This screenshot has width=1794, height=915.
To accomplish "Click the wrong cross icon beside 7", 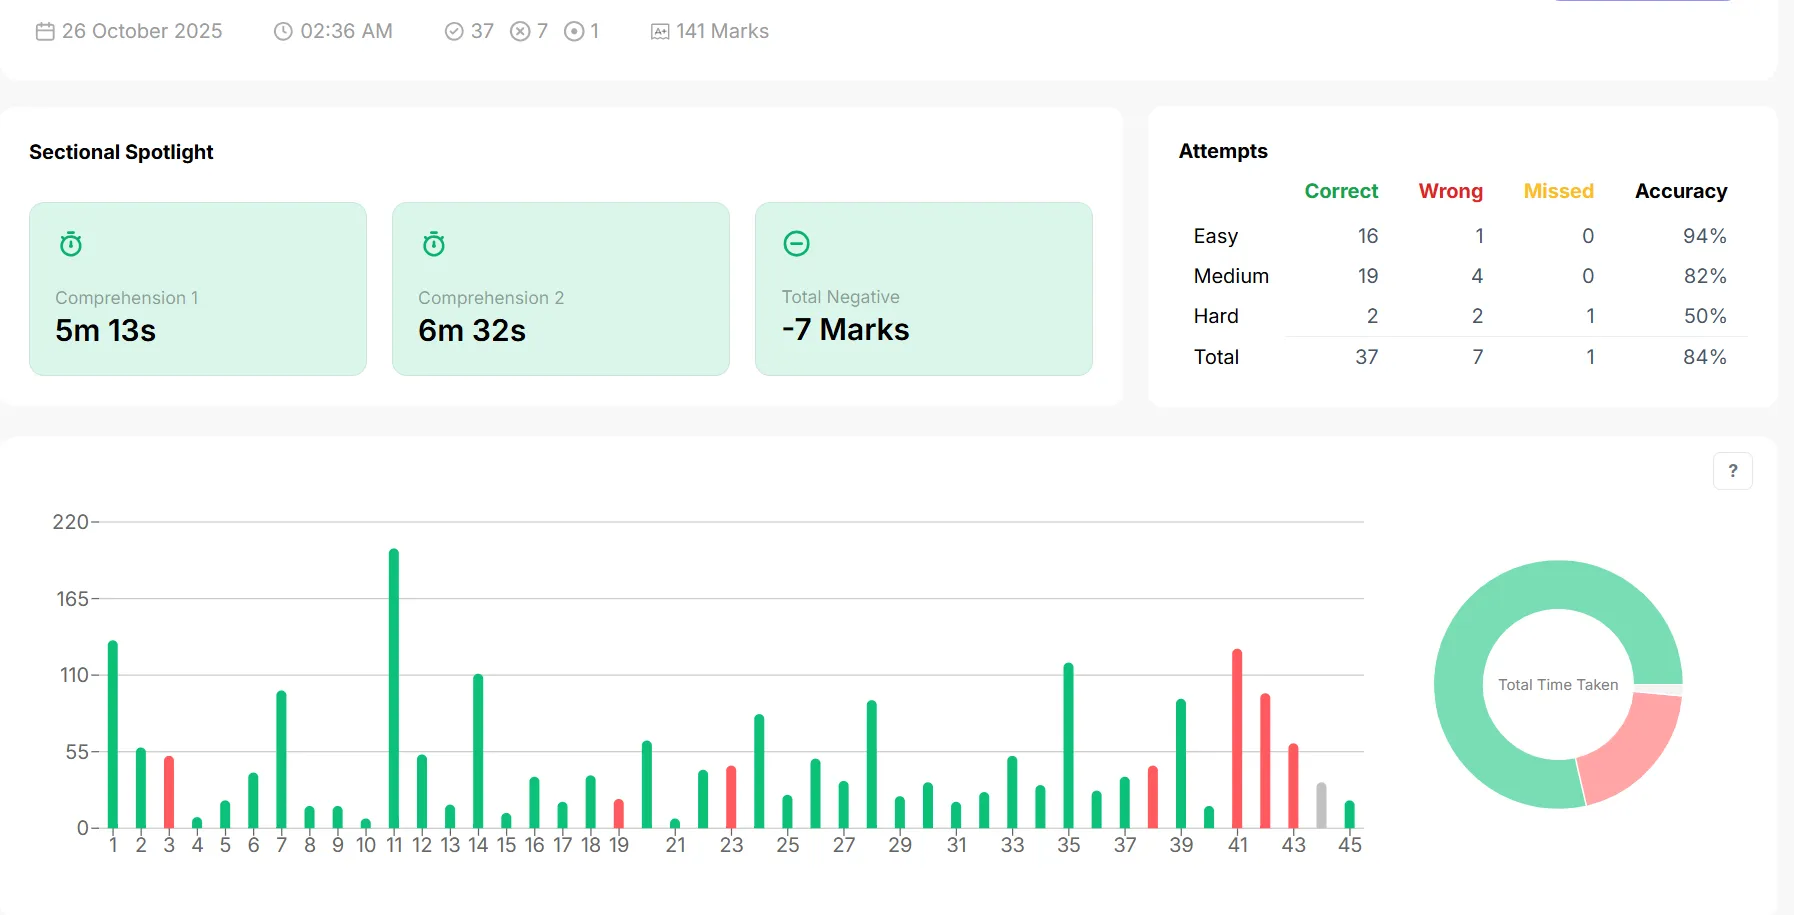I will tap(520, 32).
